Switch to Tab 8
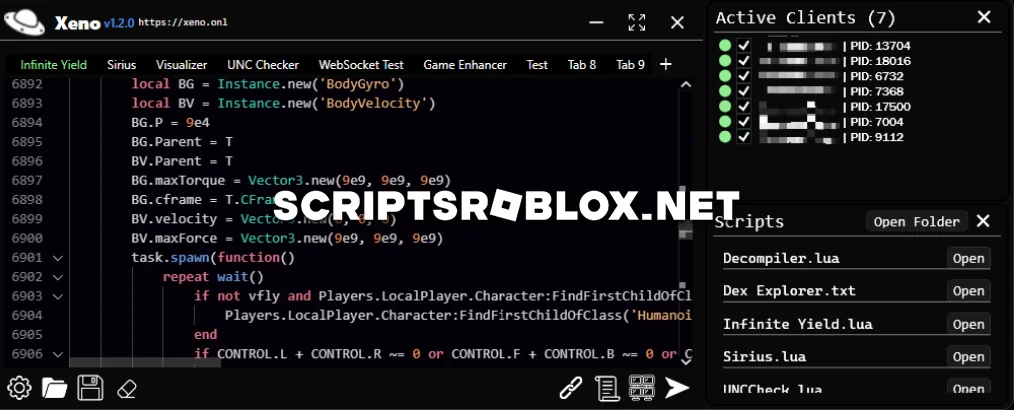The image size is (1014, 410). pos(582,65)
